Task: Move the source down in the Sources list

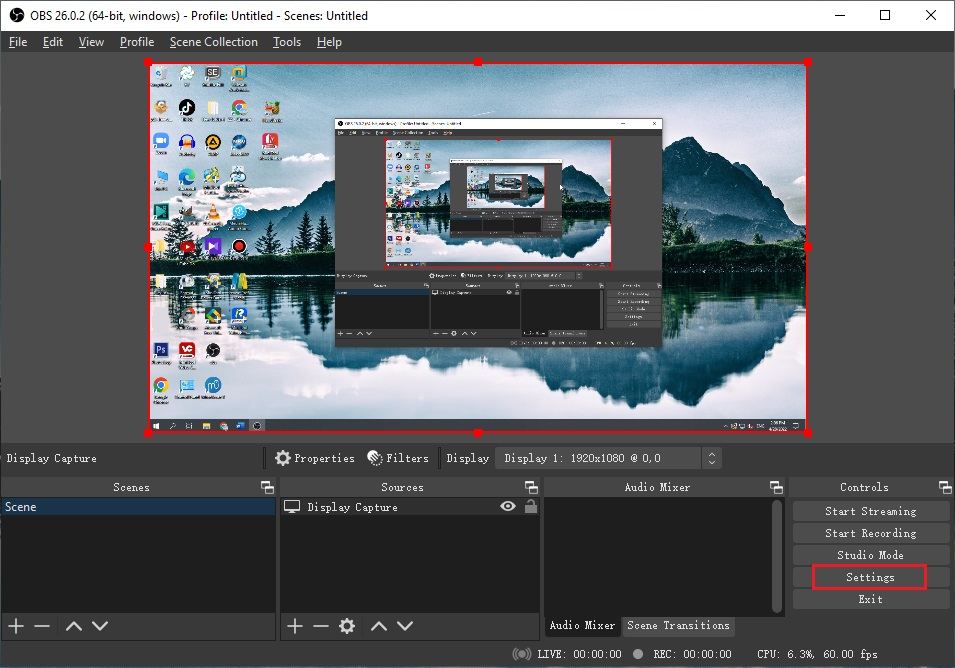Action: pos(405,625)
